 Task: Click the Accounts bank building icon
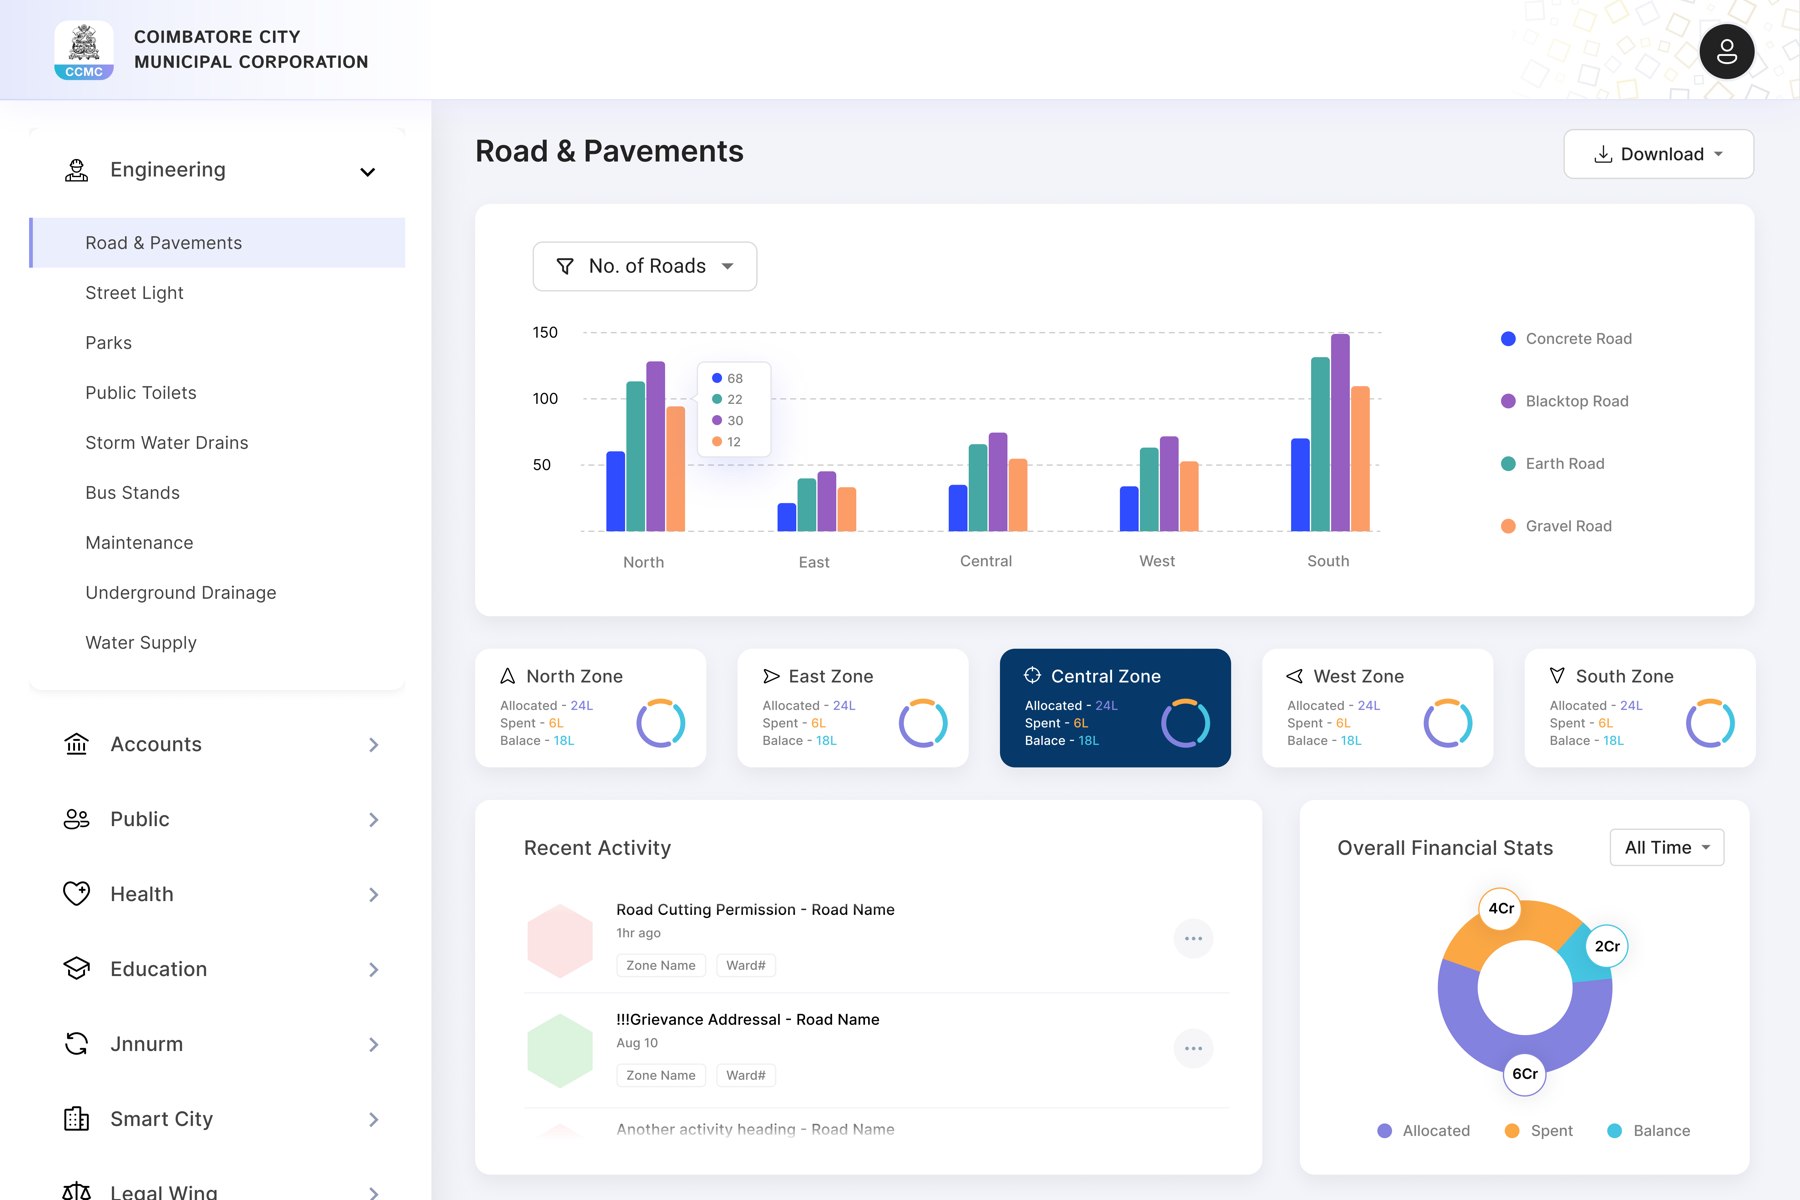point(77,744)
